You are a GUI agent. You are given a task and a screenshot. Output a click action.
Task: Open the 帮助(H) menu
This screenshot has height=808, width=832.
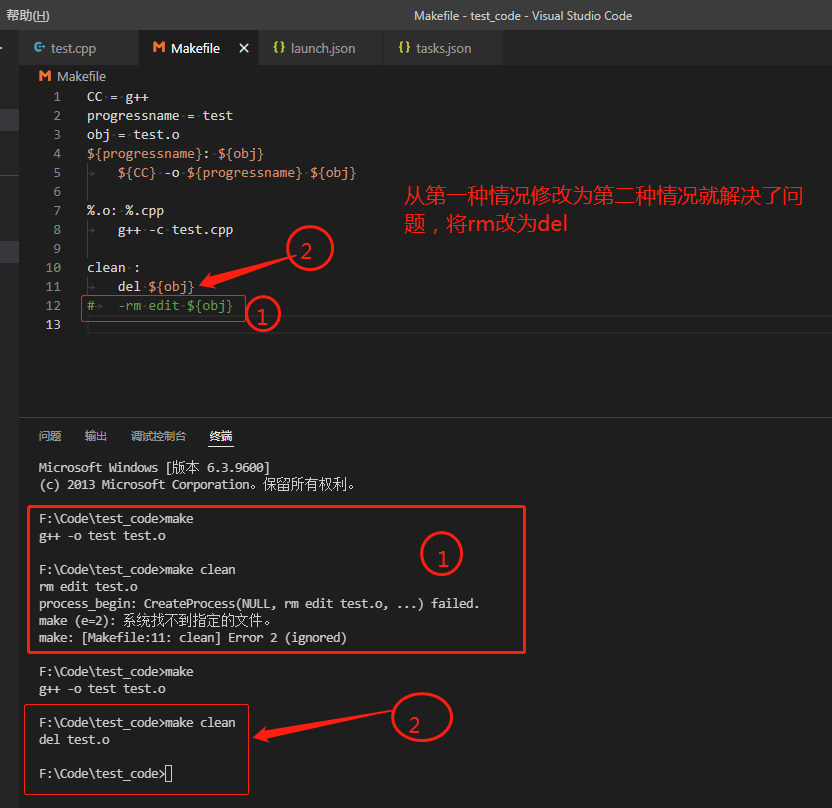click(27, 16)
